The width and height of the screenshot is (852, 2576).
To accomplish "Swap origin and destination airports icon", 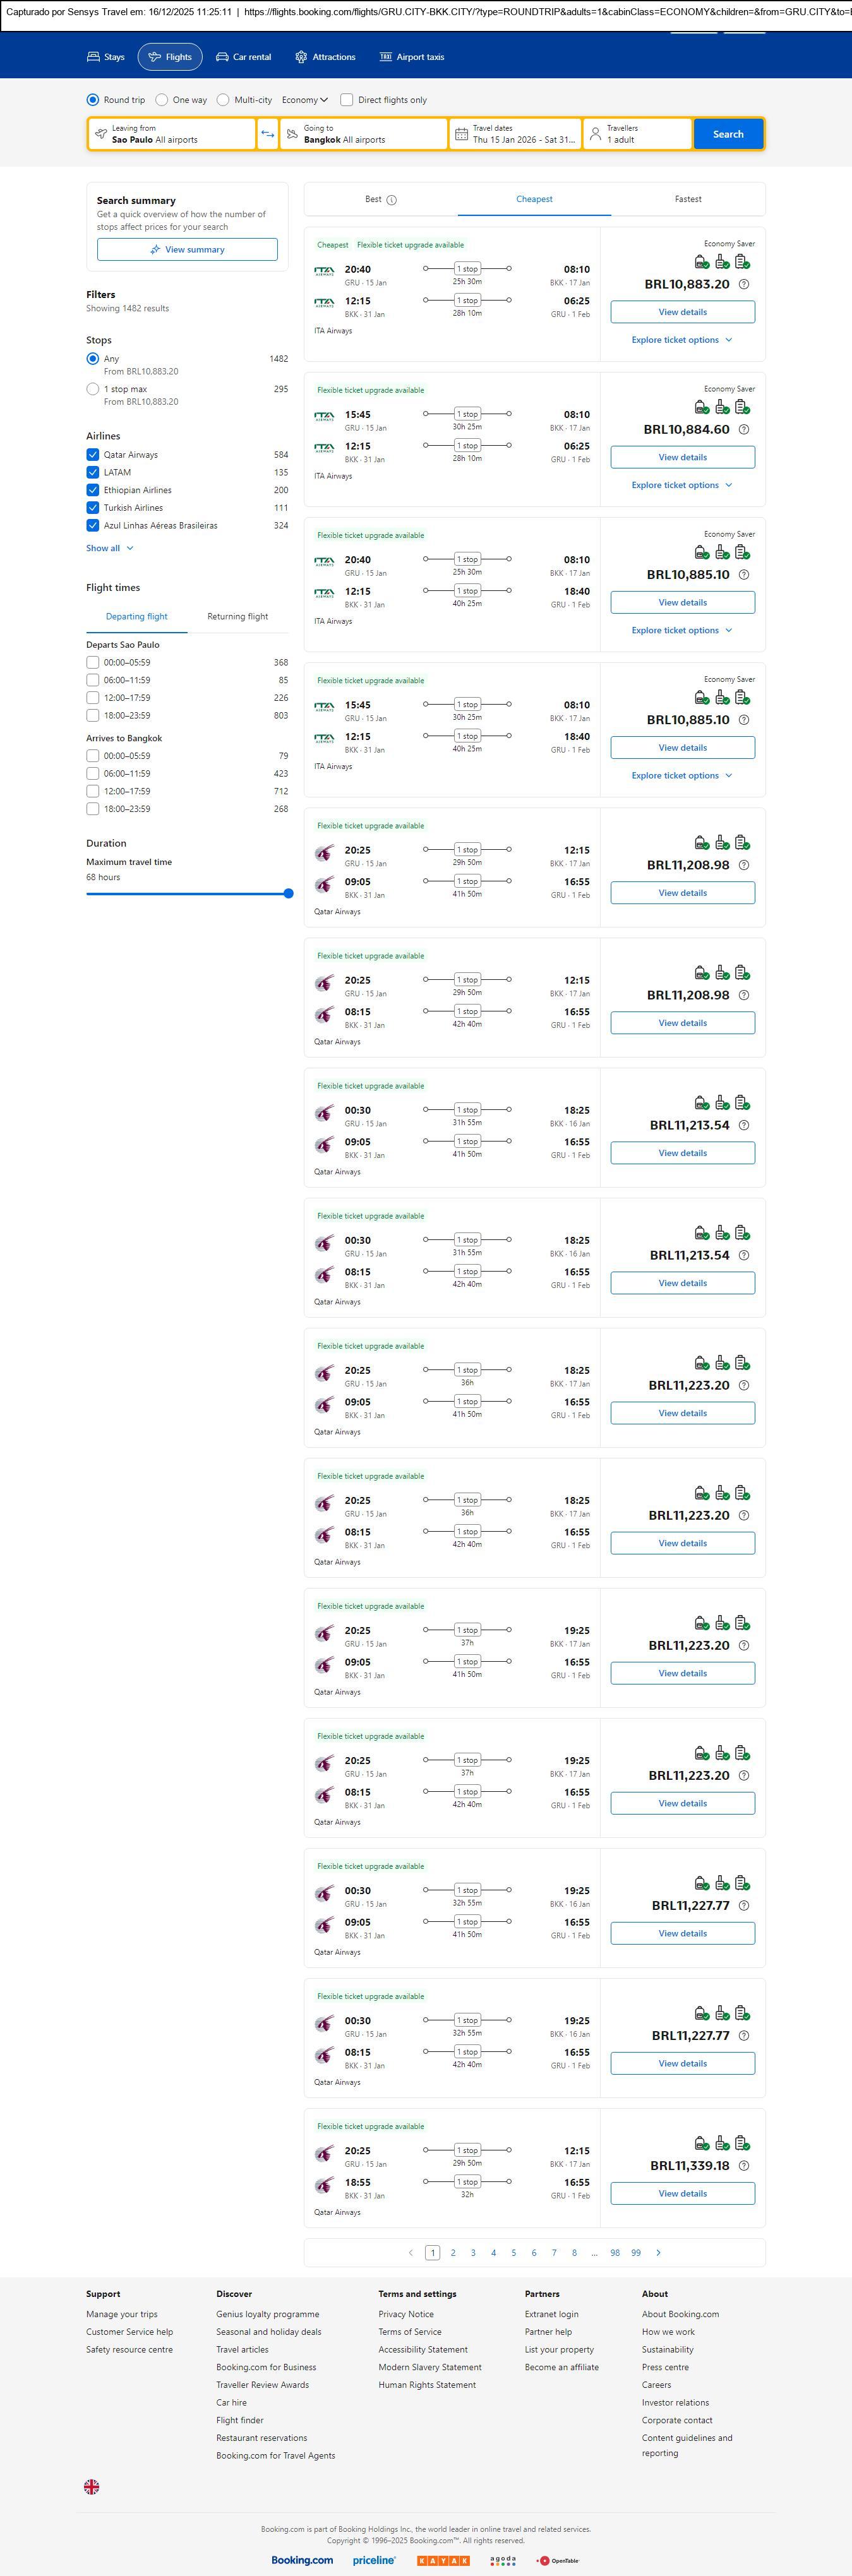I will tap(267, 134).
